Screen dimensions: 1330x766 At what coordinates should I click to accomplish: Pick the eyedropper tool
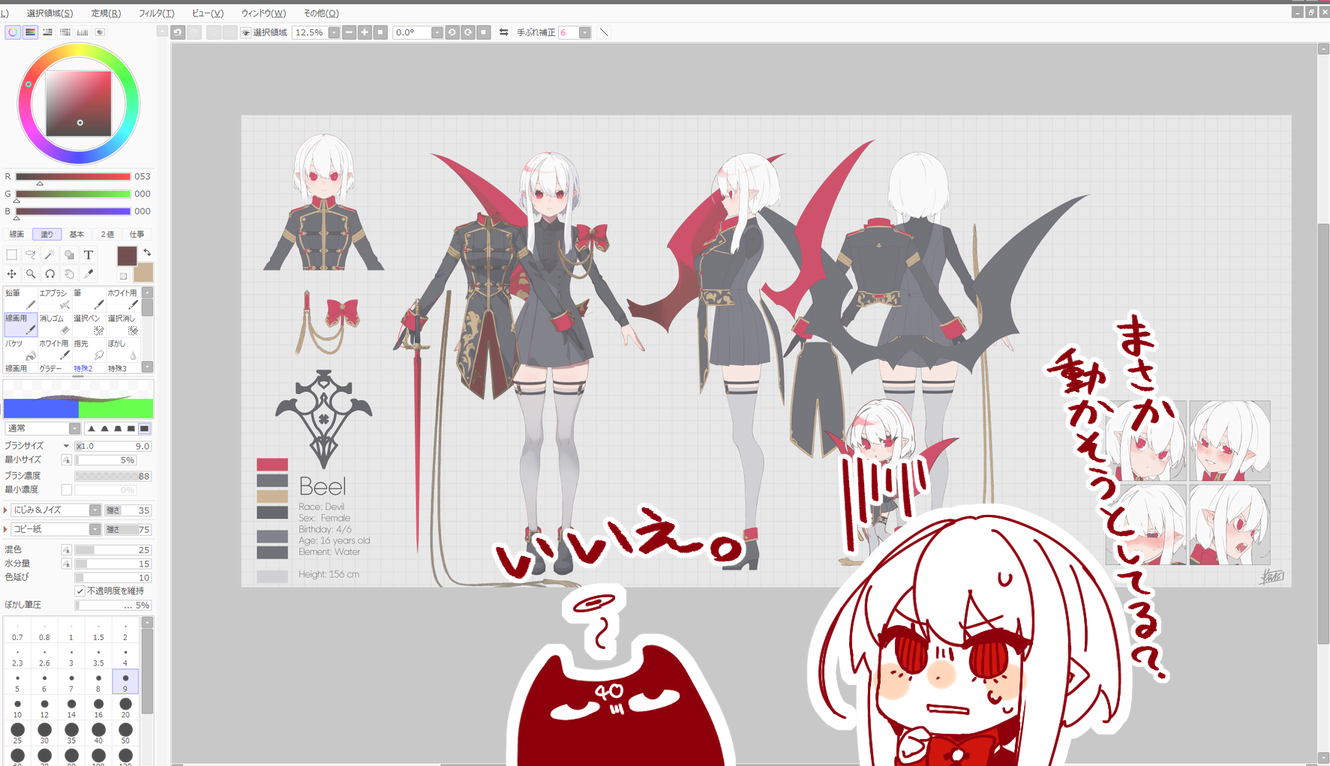88,274
